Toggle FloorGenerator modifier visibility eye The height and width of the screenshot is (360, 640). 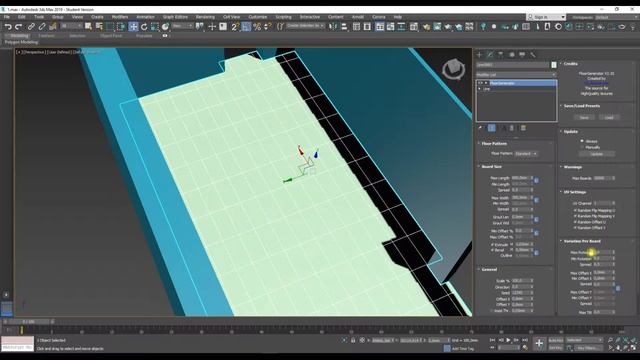click(480, 83)
